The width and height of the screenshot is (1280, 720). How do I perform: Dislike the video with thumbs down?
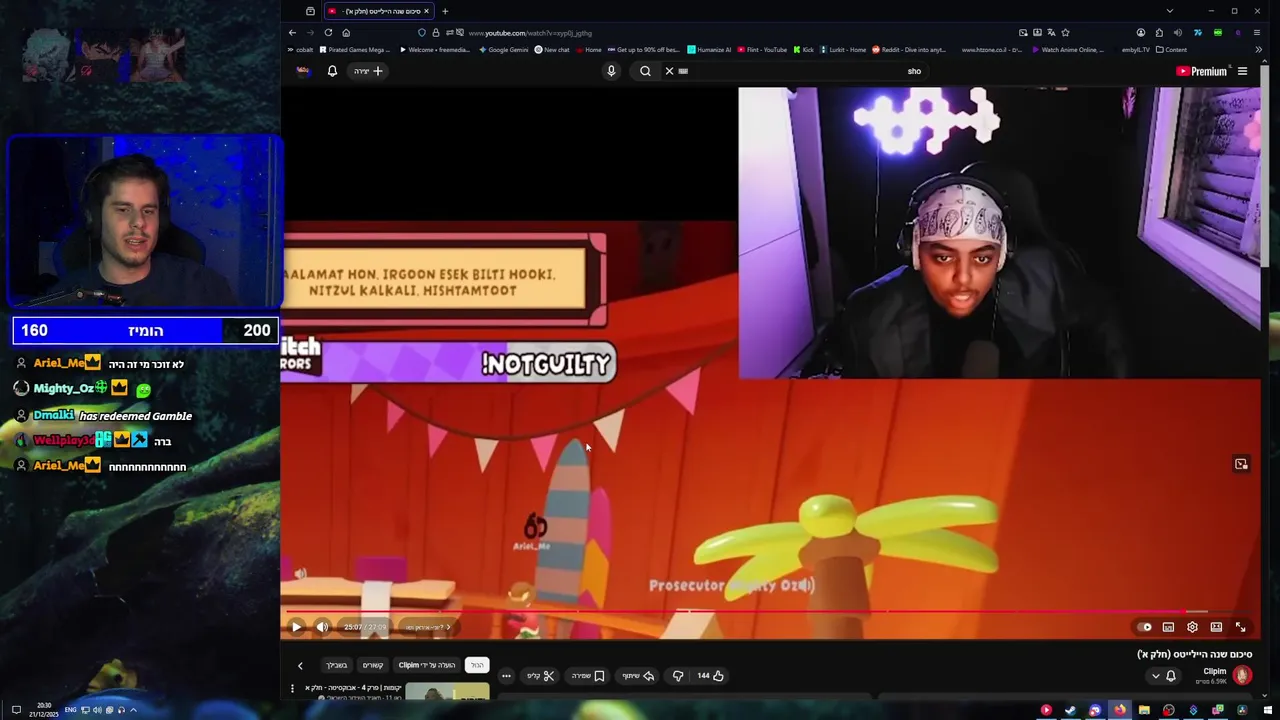point(678,676)
